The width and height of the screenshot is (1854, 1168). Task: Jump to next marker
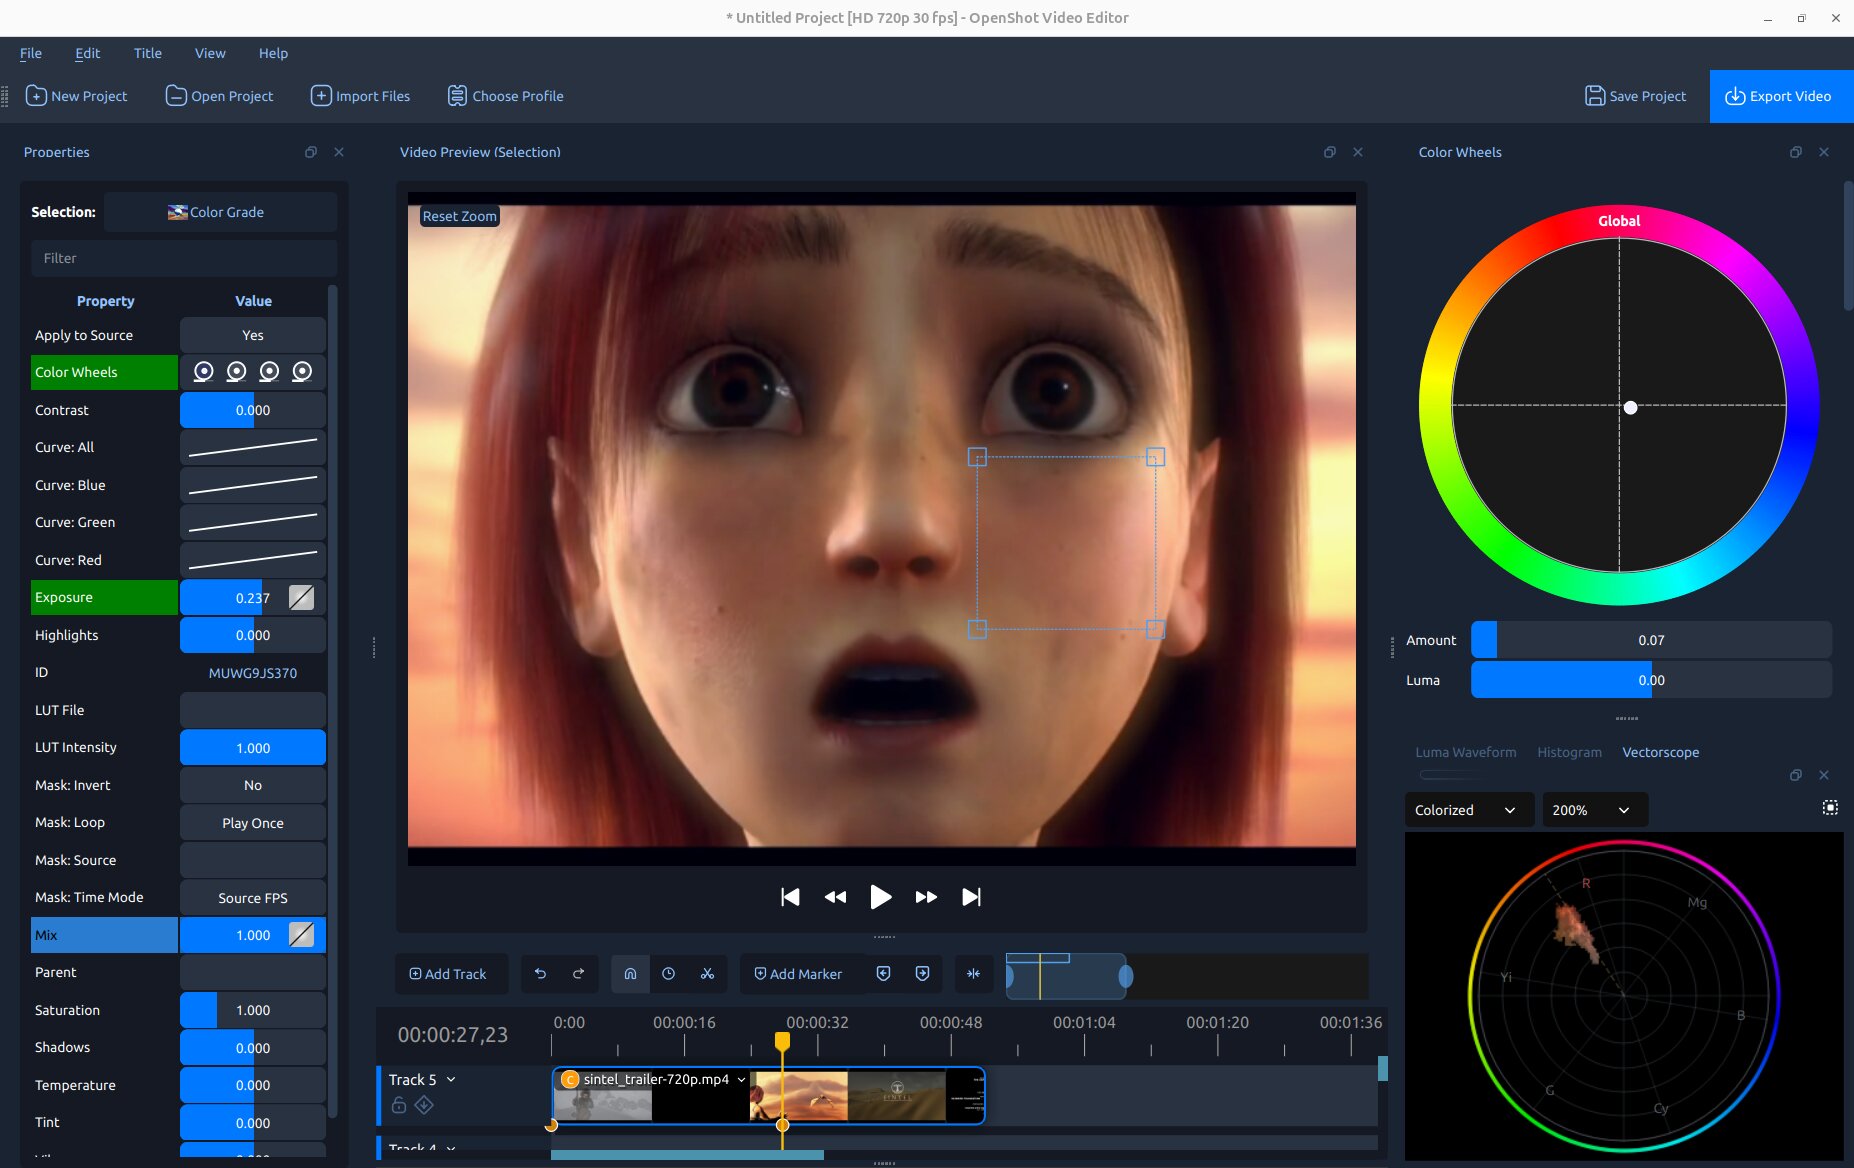click(x=922, y=974)
